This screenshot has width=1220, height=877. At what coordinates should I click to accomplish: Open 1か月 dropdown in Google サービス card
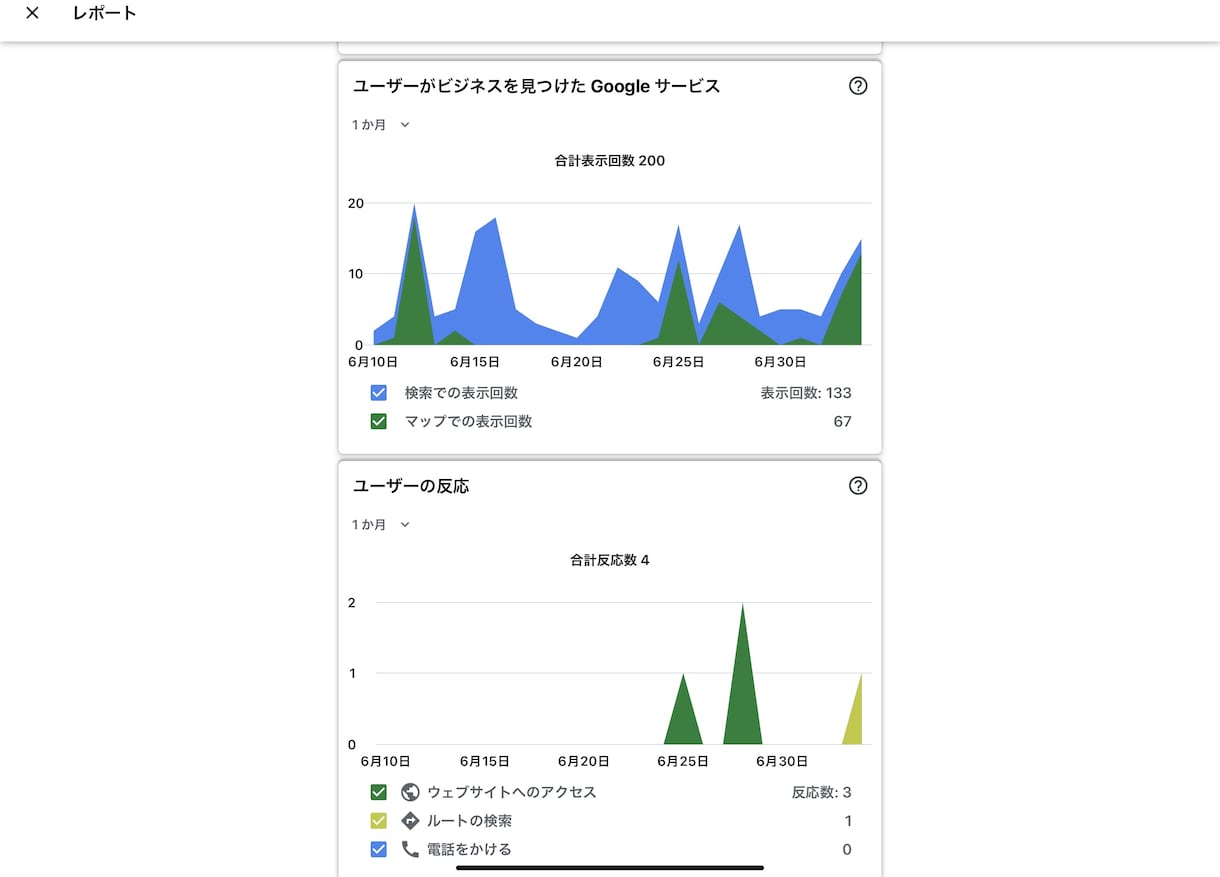(381, 125)
